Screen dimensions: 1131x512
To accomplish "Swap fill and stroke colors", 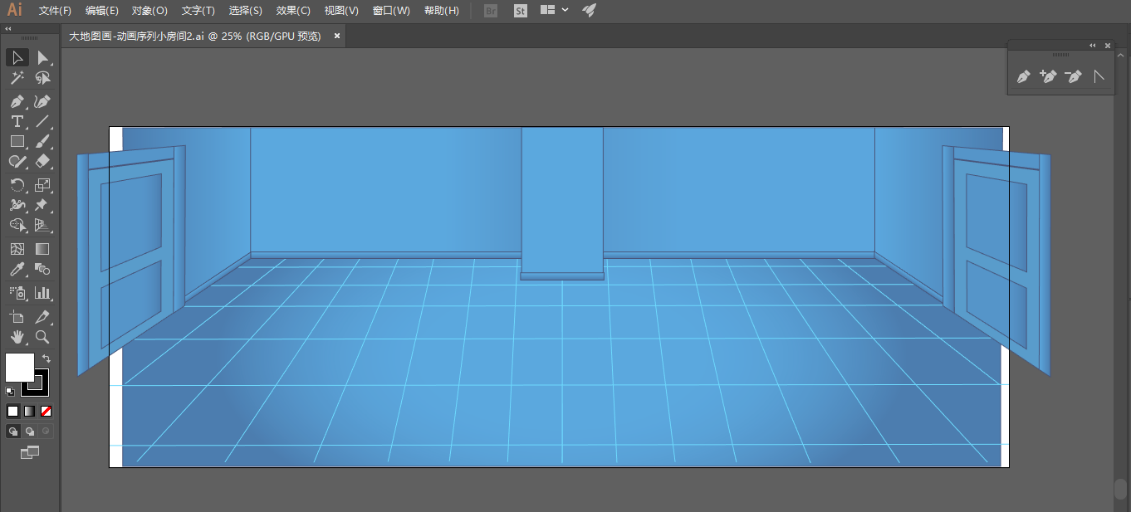I will [x=46, y=358].
